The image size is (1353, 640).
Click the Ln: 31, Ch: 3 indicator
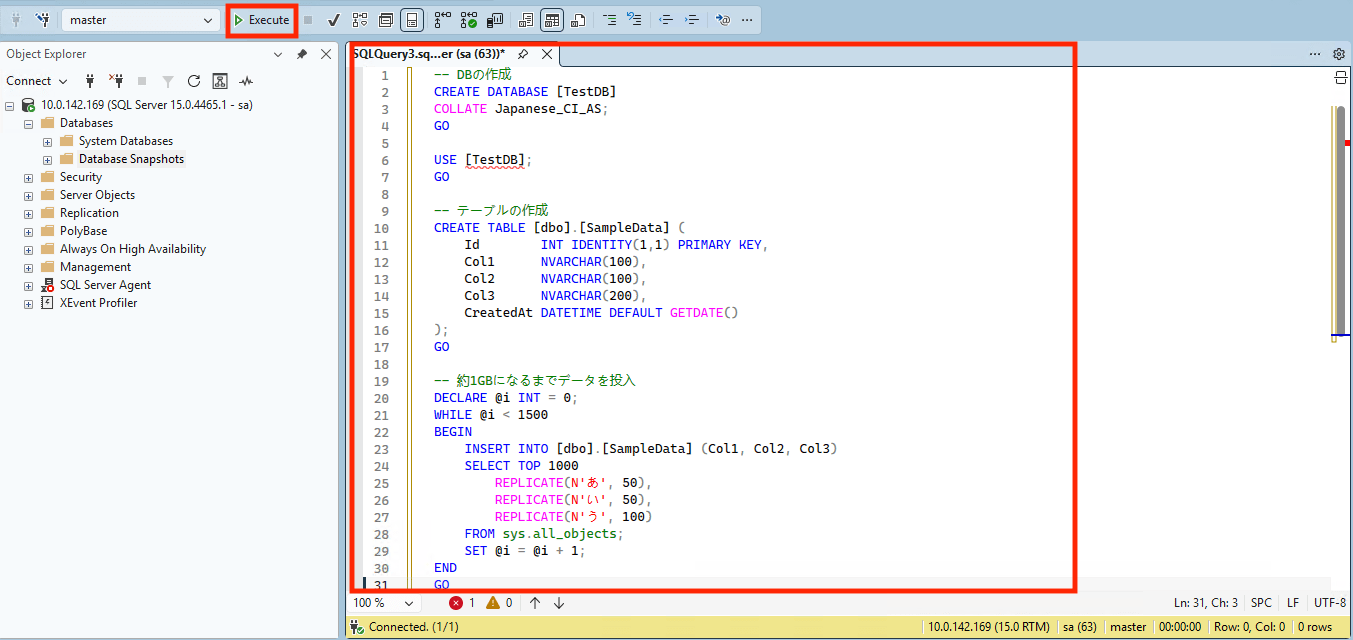[1206, 603]
